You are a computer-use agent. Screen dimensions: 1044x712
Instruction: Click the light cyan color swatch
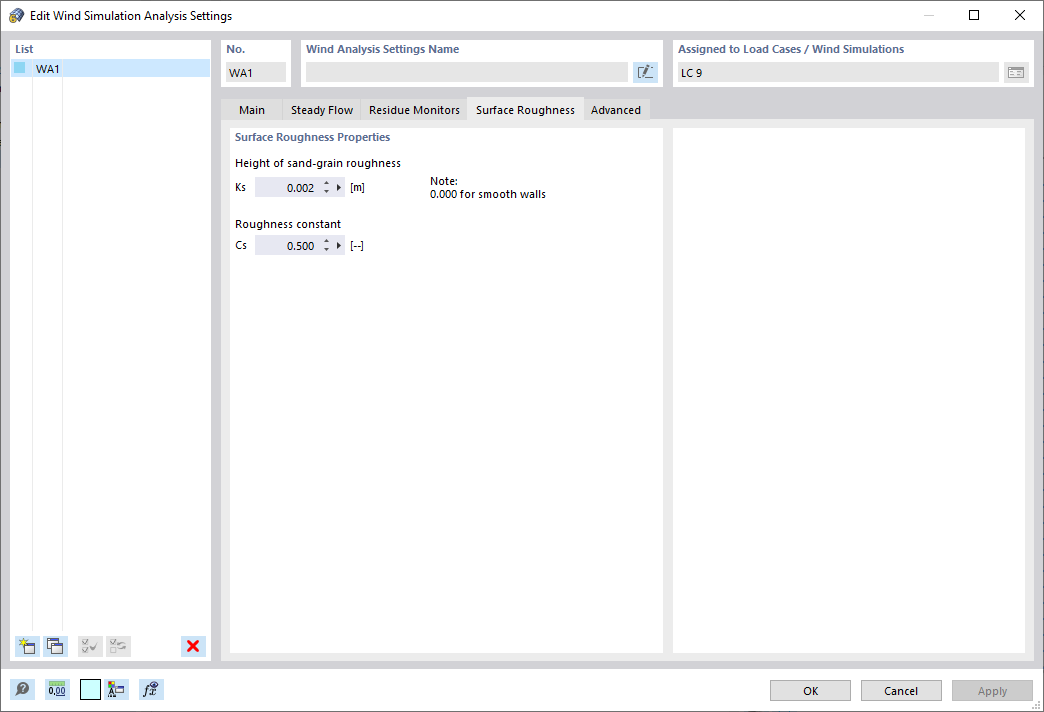pos(91,689)
